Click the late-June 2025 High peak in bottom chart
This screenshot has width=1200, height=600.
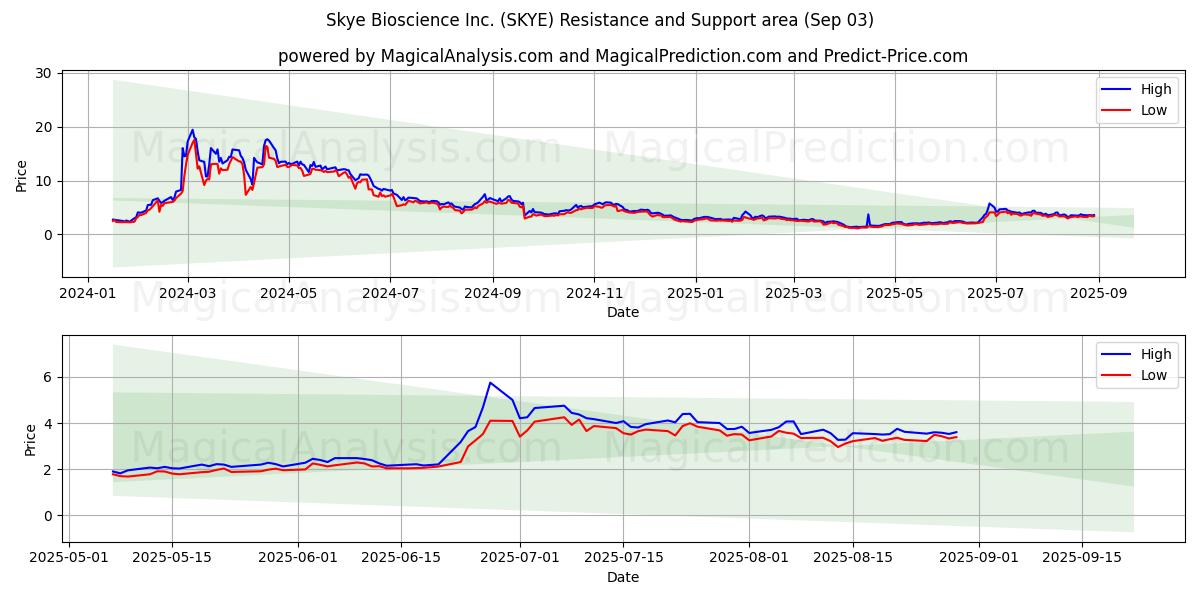click(x=490, y=383)
